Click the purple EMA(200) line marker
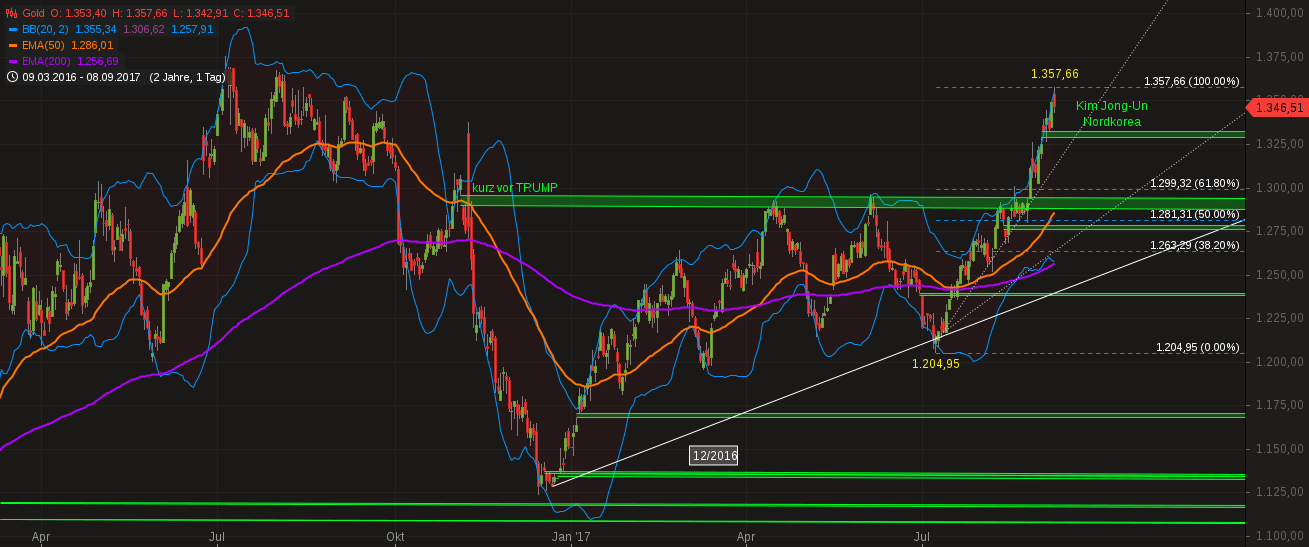The image size is (1309, 547). [12, 61]
